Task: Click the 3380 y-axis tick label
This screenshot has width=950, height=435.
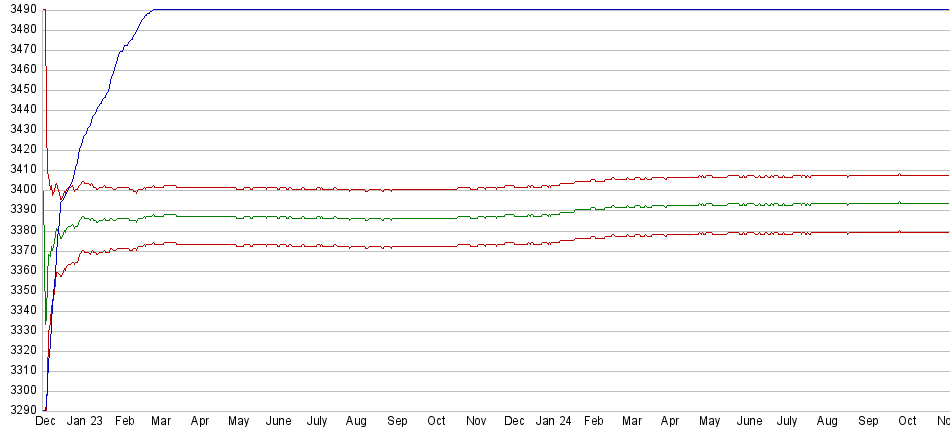Action: pos(19,230)
